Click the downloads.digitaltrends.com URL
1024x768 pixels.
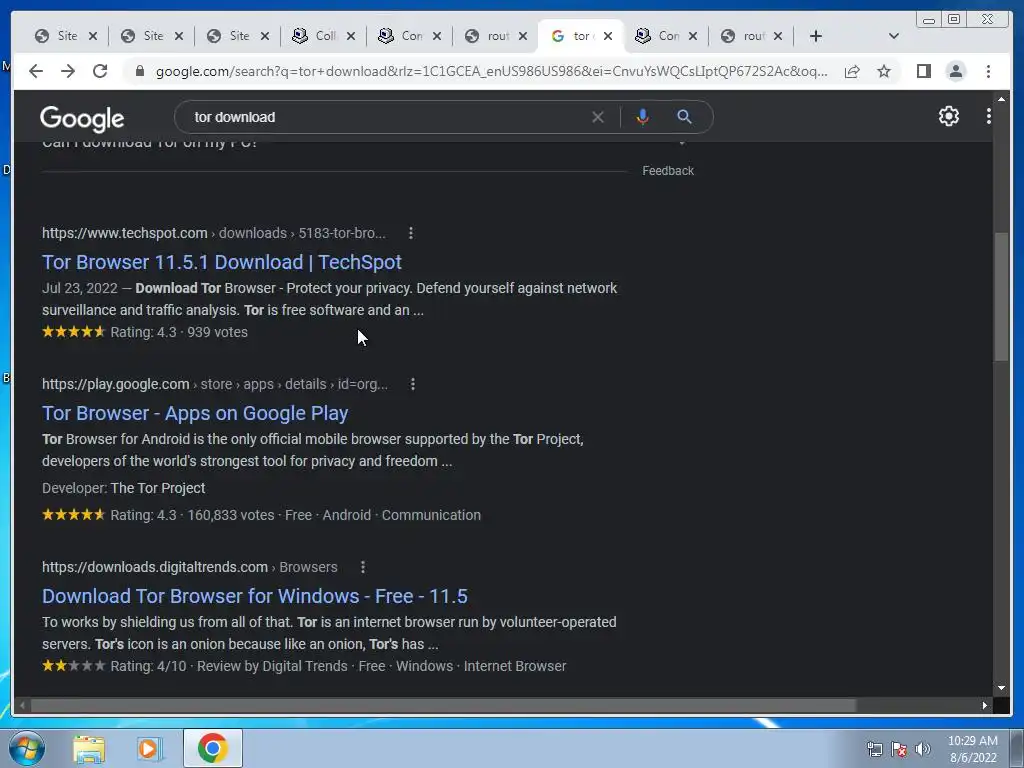coord(189,567)
